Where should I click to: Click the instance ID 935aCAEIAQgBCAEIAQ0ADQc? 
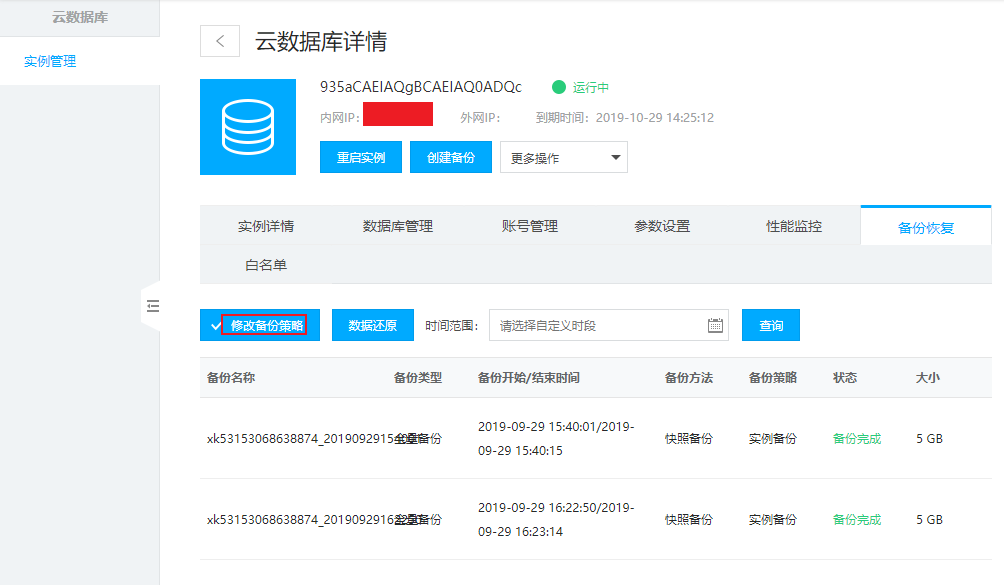(421, 87)
